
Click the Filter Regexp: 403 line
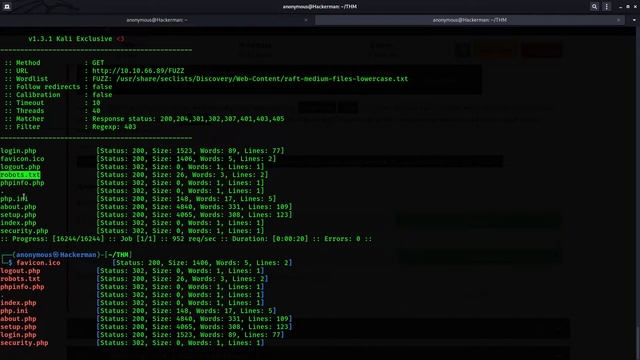(x=70, y=127)
